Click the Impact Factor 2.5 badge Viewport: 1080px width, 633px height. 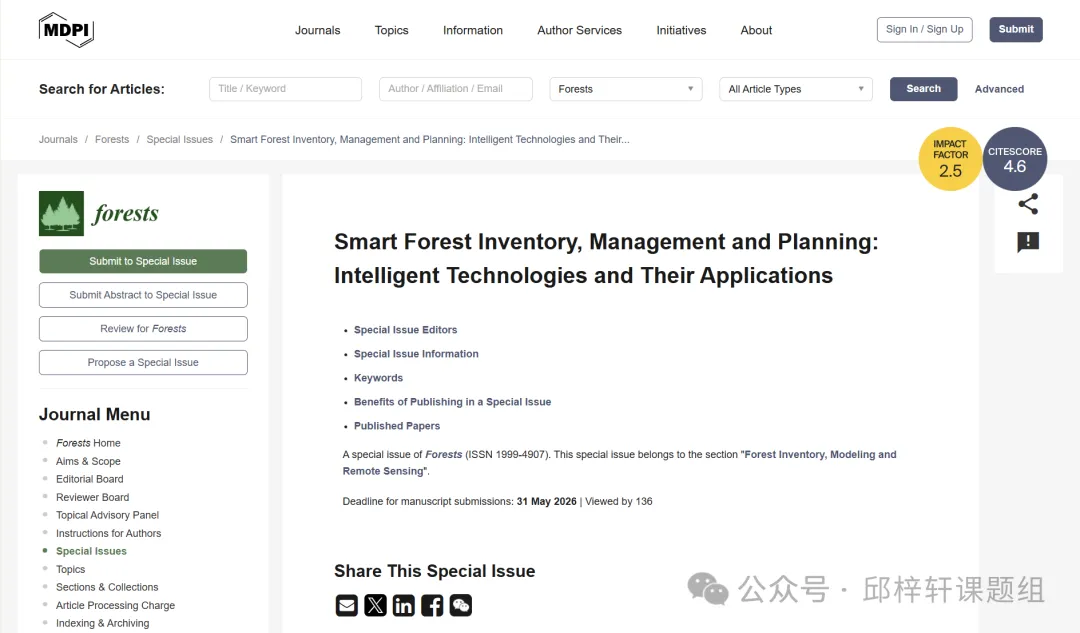point(950,159)
